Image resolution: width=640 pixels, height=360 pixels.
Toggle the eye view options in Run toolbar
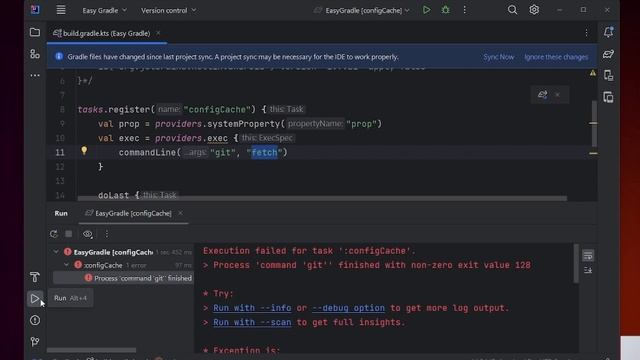pyautogui.click(x=88, y=234)
